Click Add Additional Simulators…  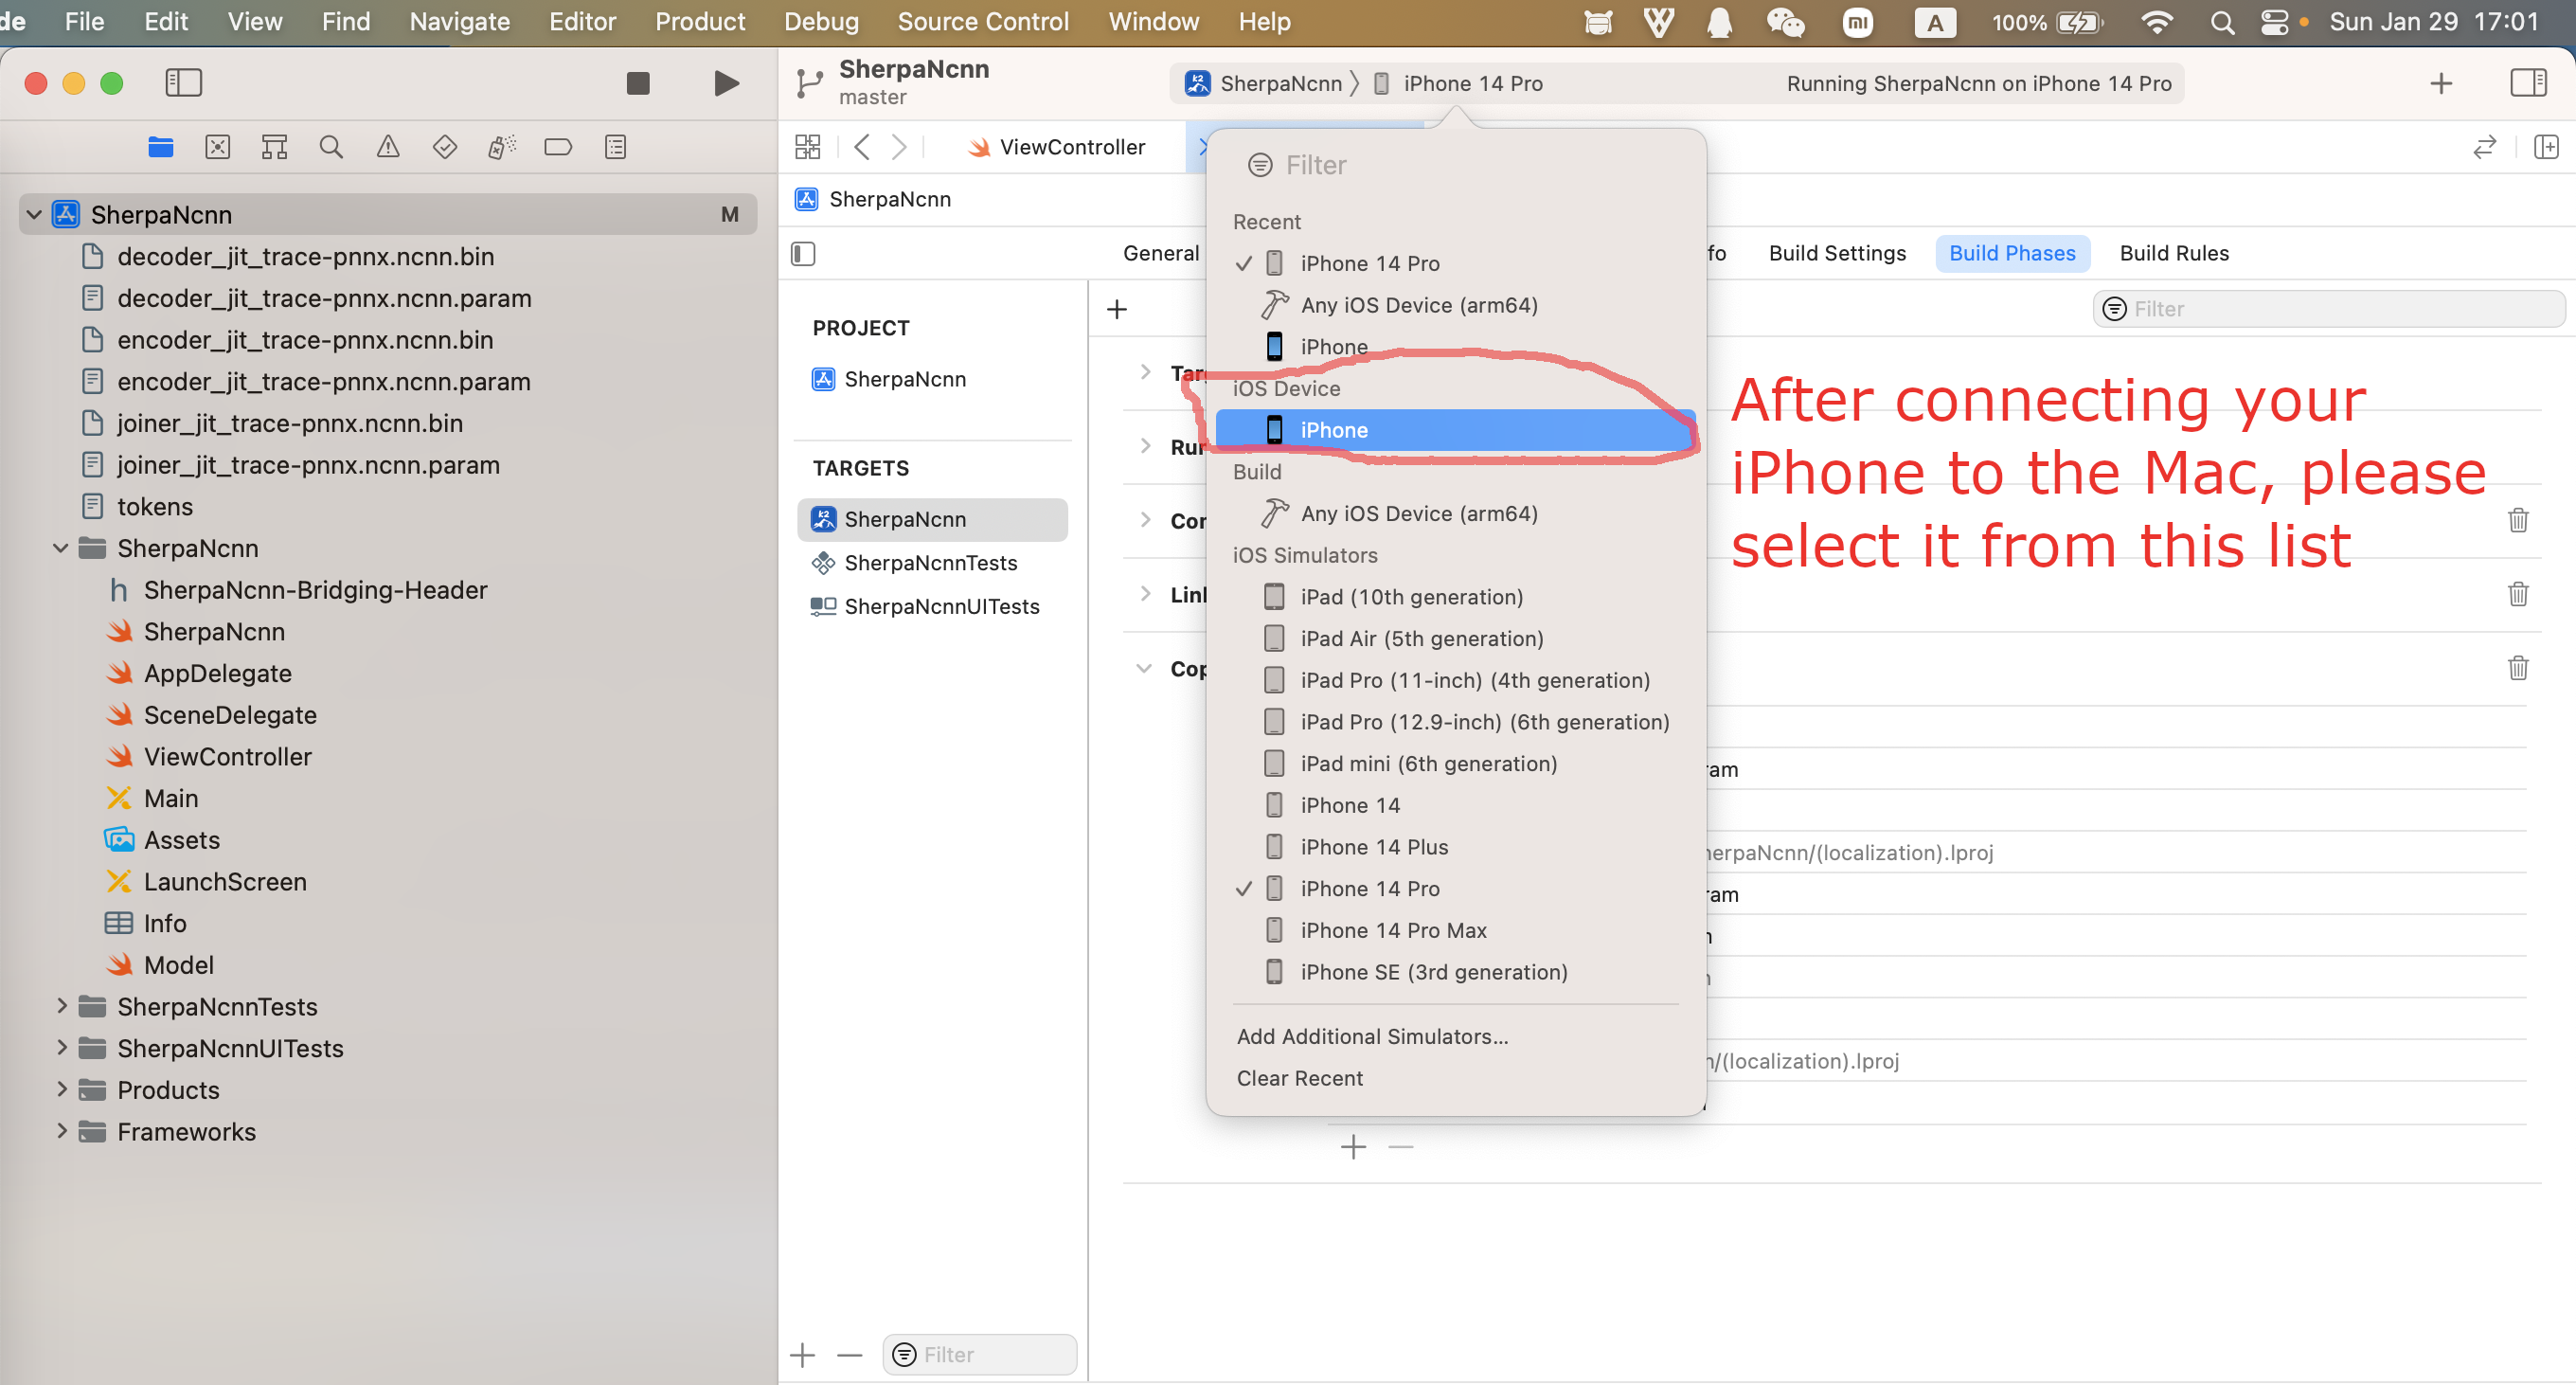1372,1037
